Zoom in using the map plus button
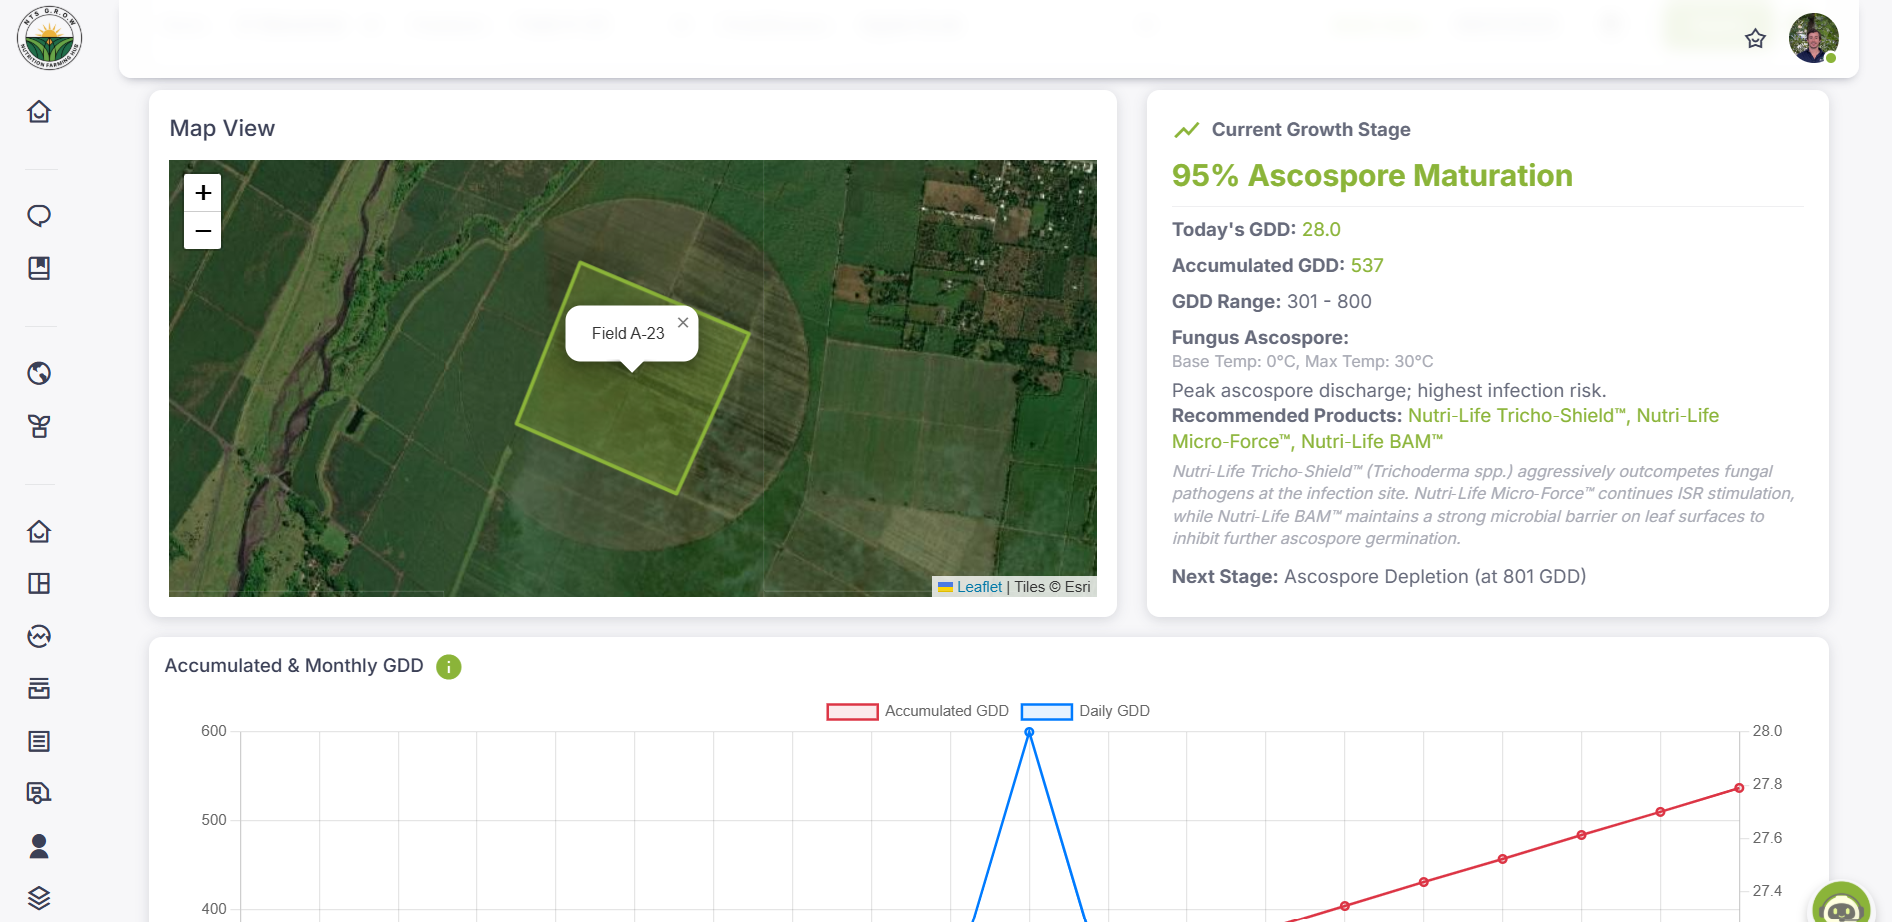Viewport: 1892px width, 922px height. click(203, 192)
